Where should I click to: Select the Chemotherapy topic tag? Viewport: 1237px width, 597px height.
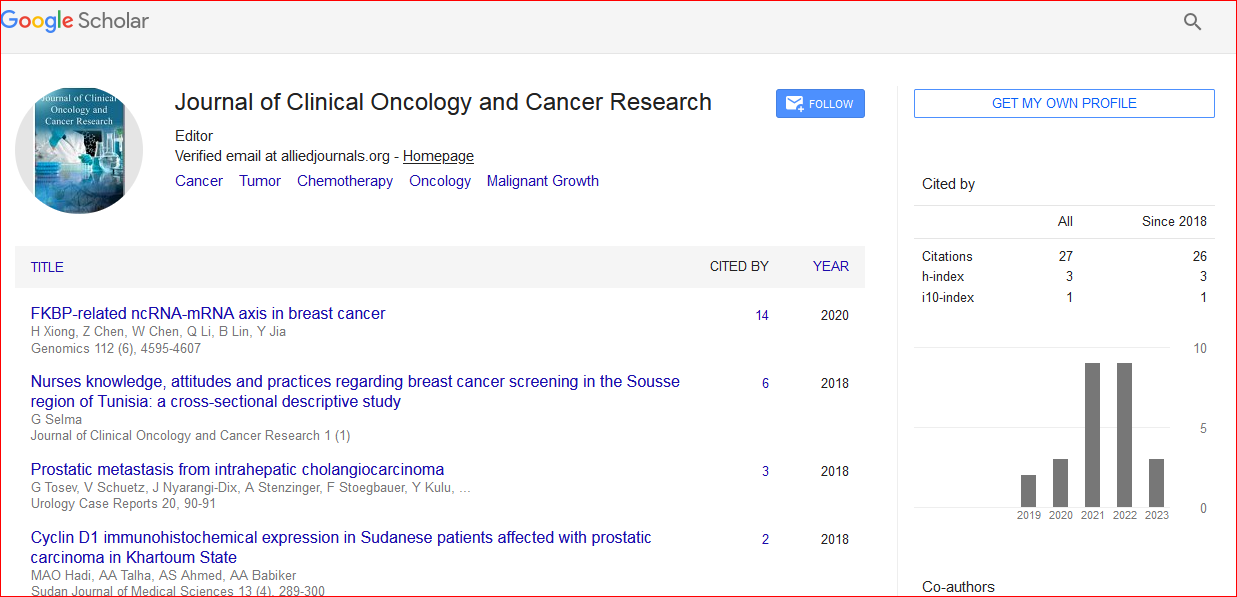coord(345,181)
